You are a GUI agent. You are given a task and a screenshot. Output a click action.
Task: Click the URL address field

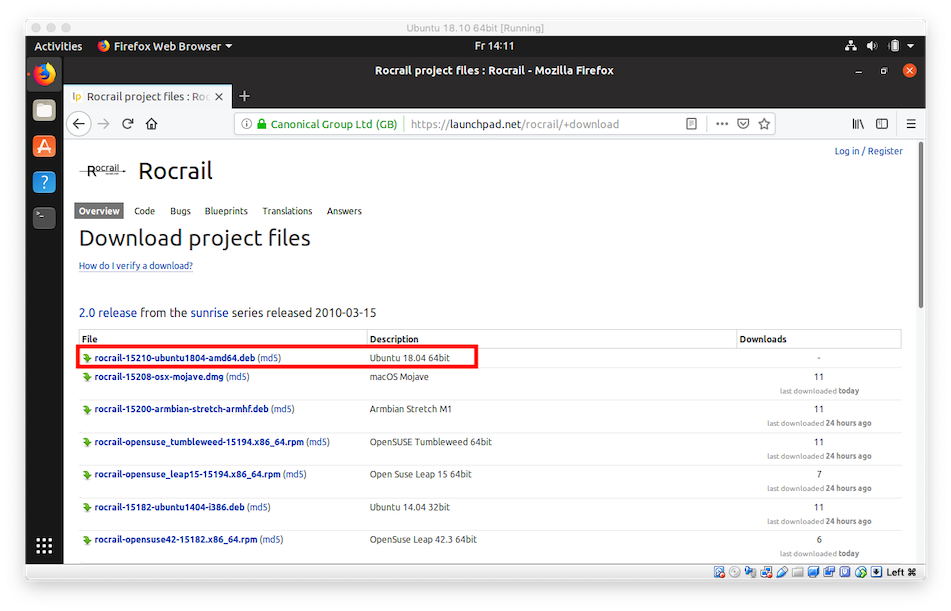click(540, 124)
